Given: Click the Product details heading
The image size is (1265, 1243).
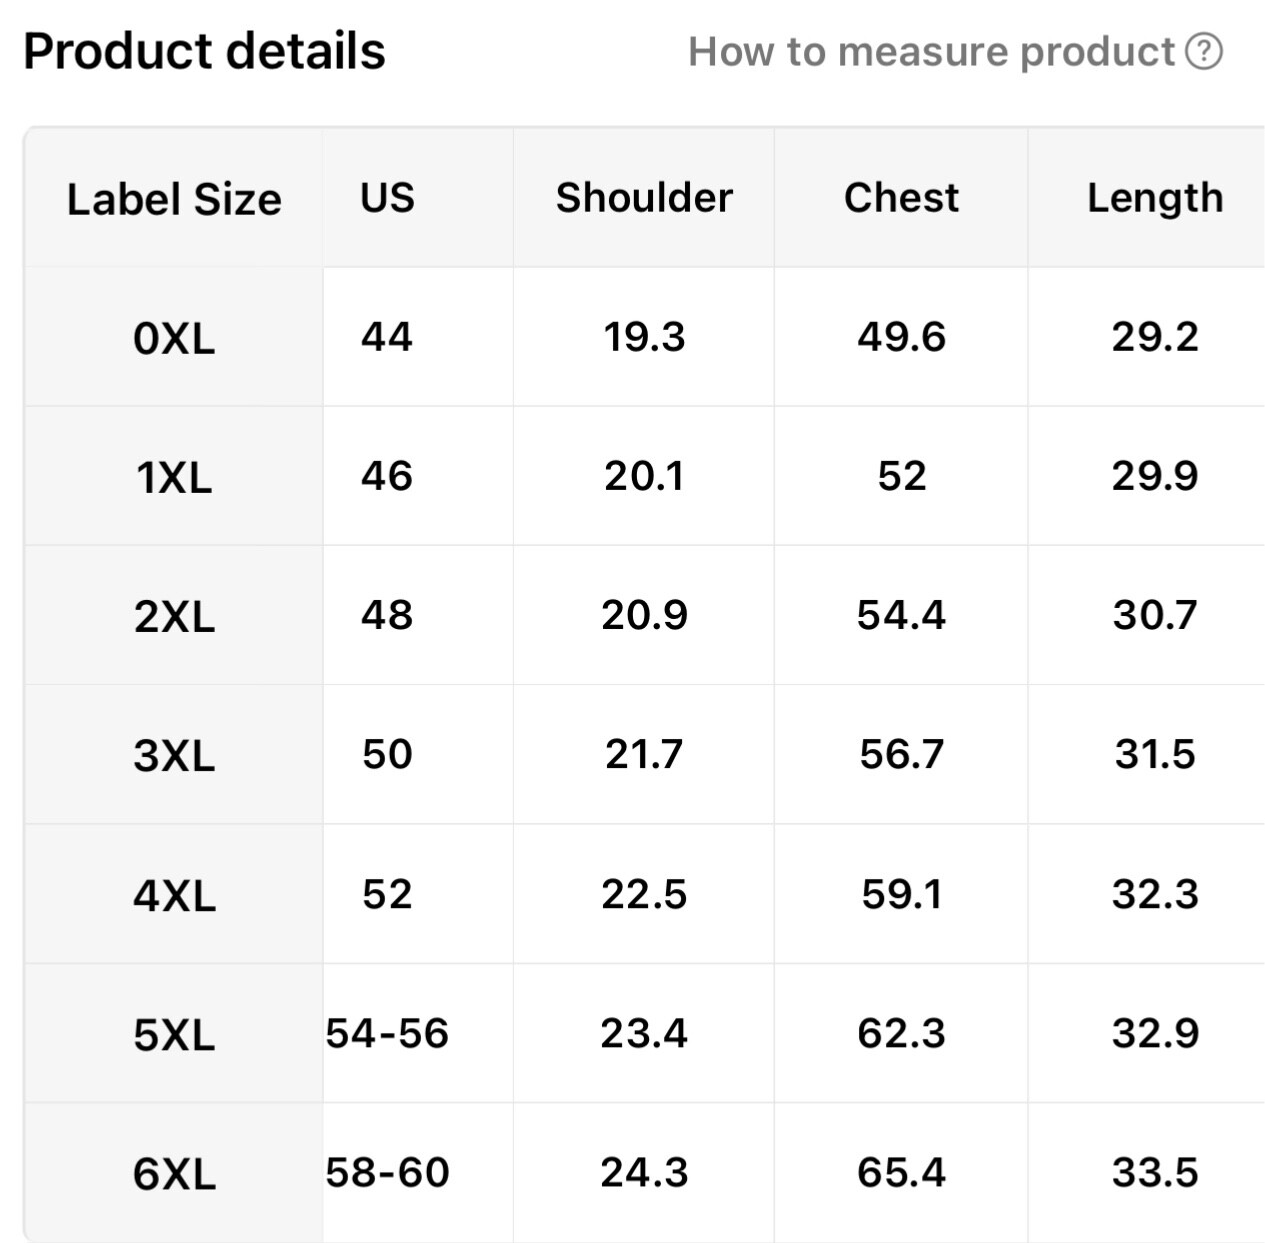Looking at the screenshot, I should click(x=204, y=51).
